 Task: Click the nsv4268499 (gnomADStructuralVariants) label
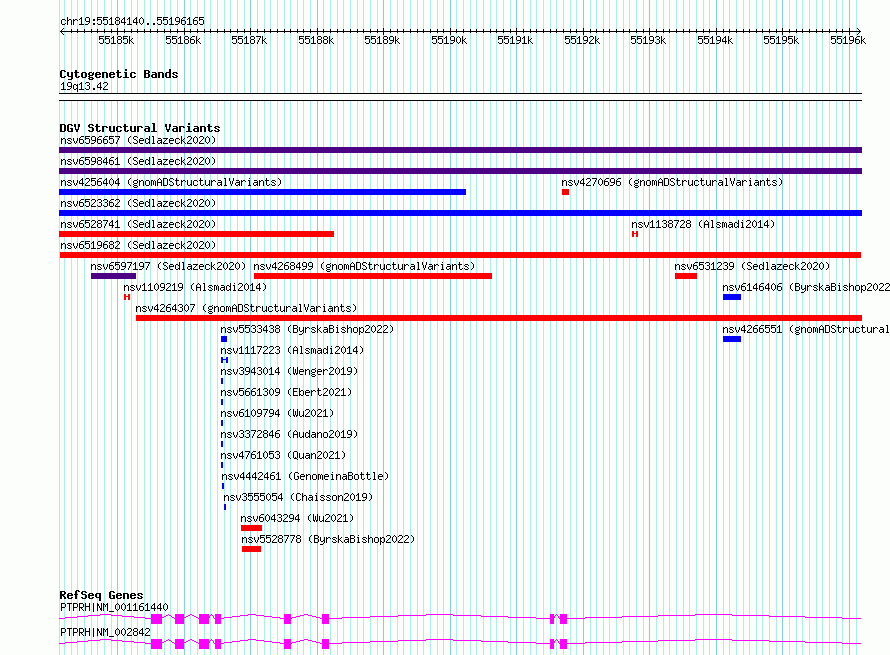364,266
